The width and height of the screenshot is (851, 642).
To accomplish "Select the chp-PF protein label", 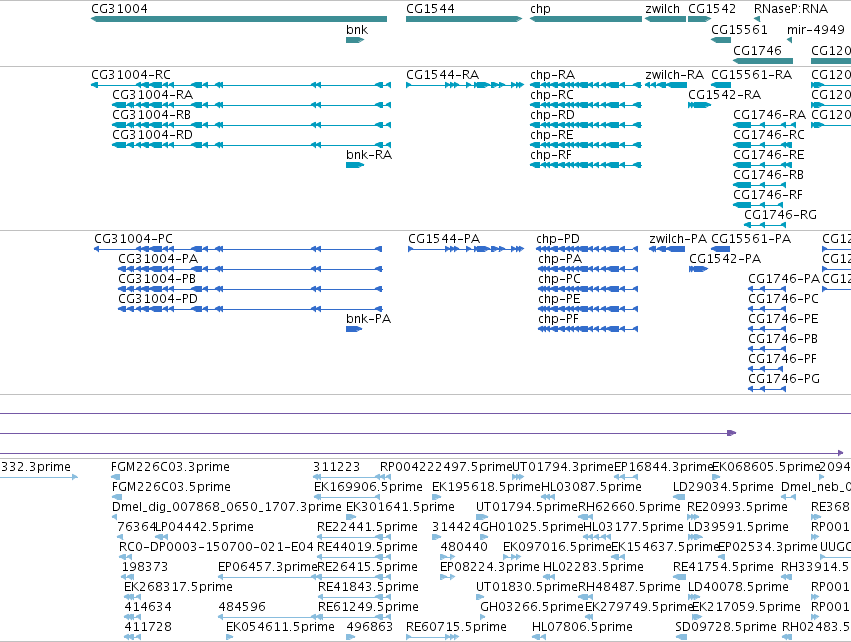I will point(558,319).
